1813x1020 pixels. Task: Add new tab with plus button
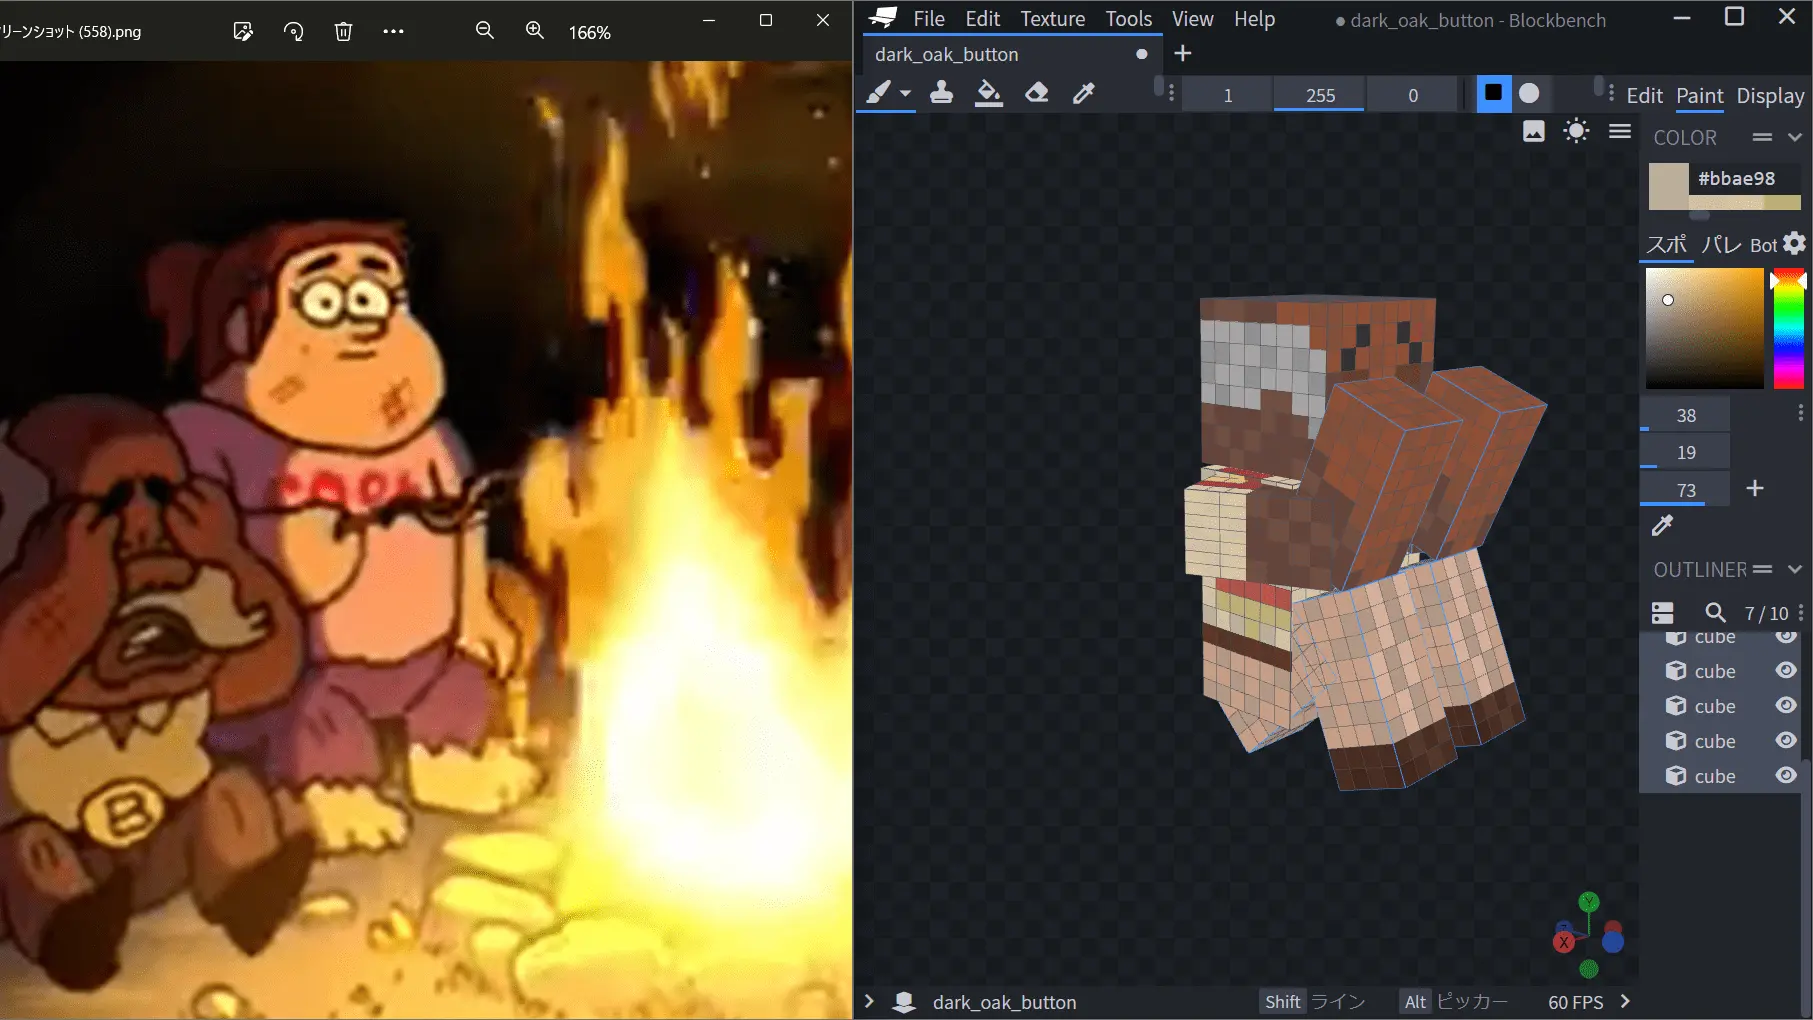1183,54
